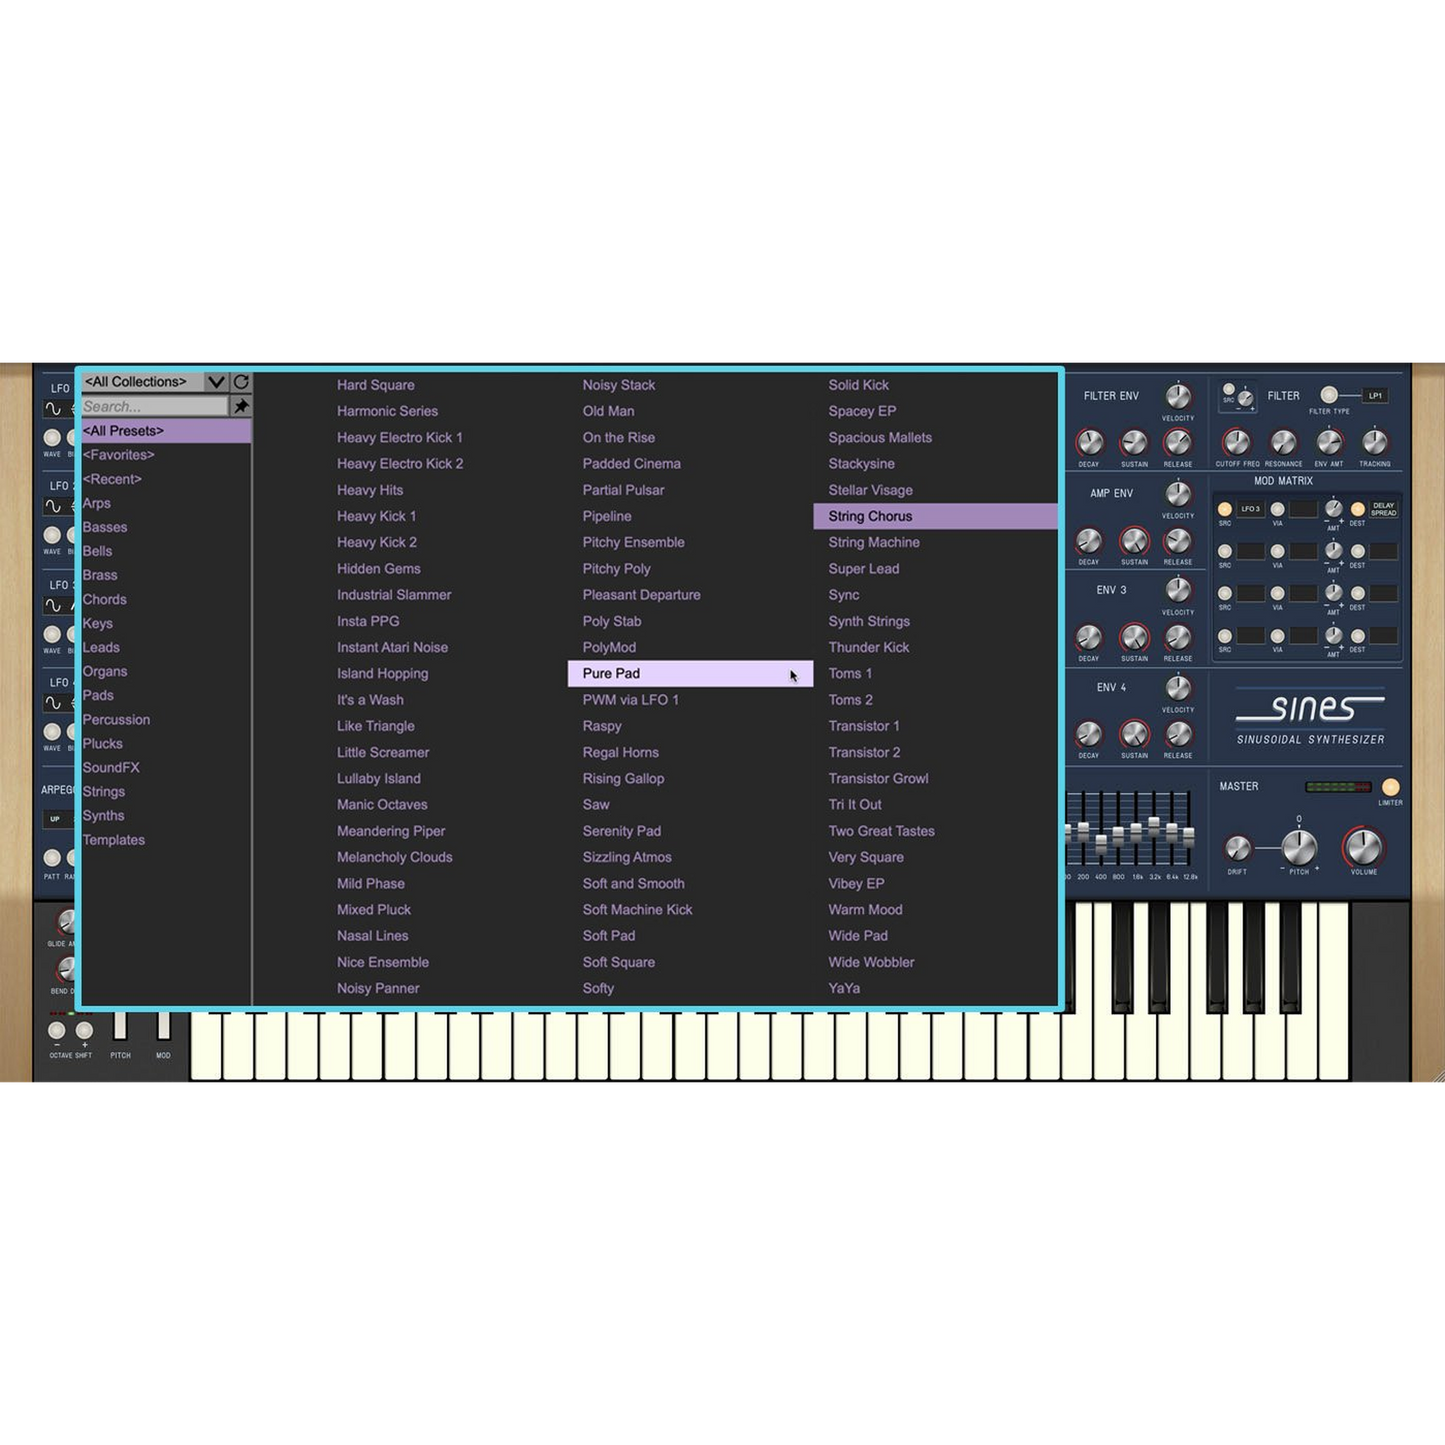1445x1445 pixels.
Task: Load the Pure Pad preset
Action: click(x=611, y=674)
